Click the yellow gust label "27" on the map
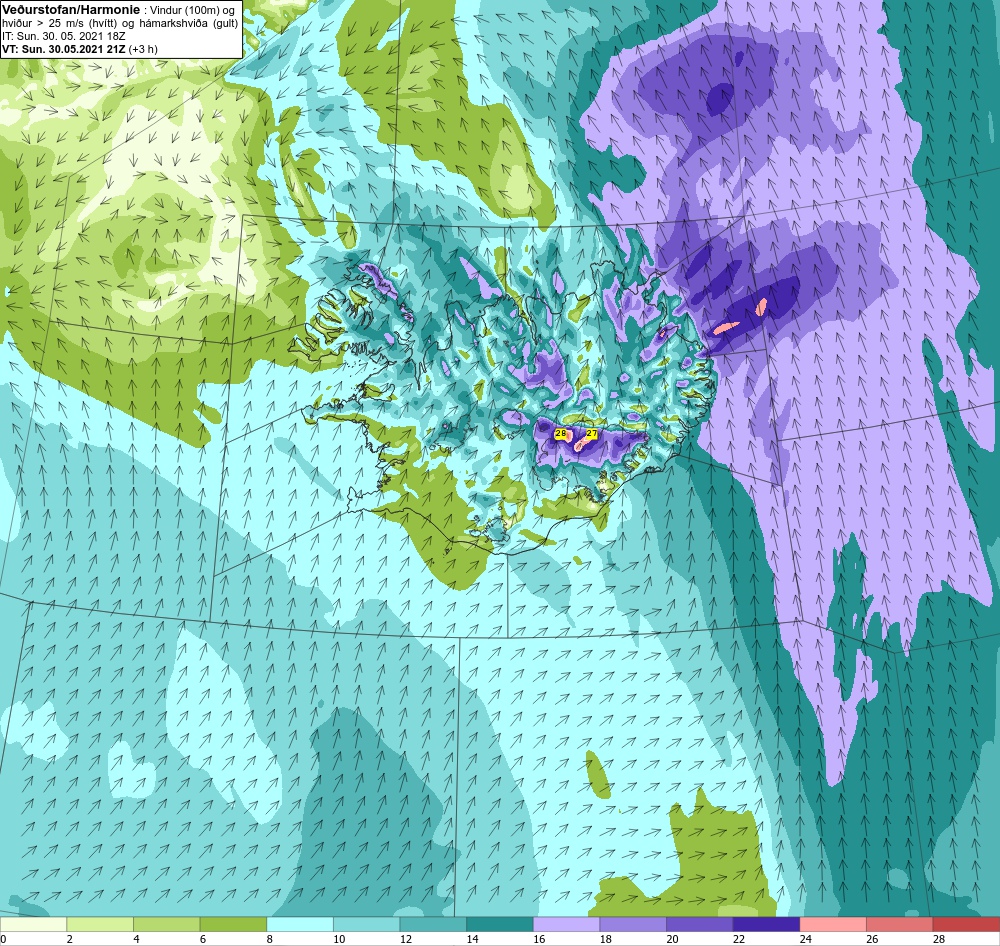The width and height of the screenshot is (1000, 946). pyautogui.click(x=591, y=434)
